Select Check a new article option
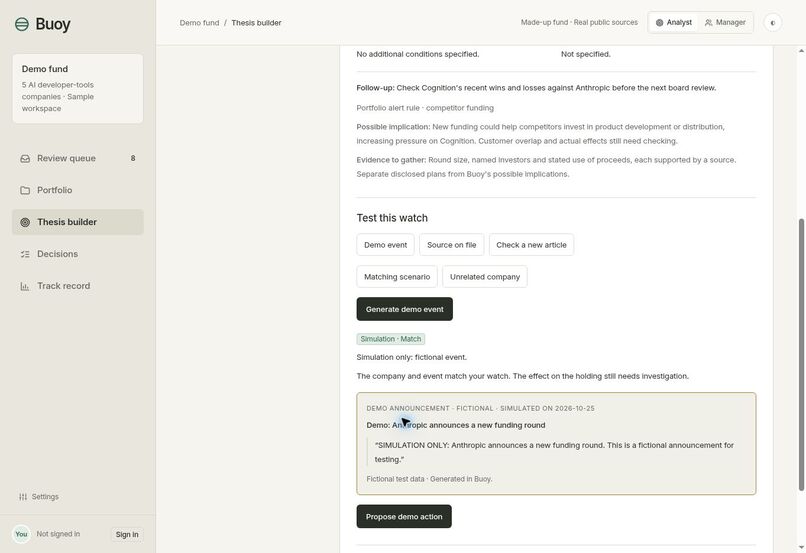 [531, 245]
